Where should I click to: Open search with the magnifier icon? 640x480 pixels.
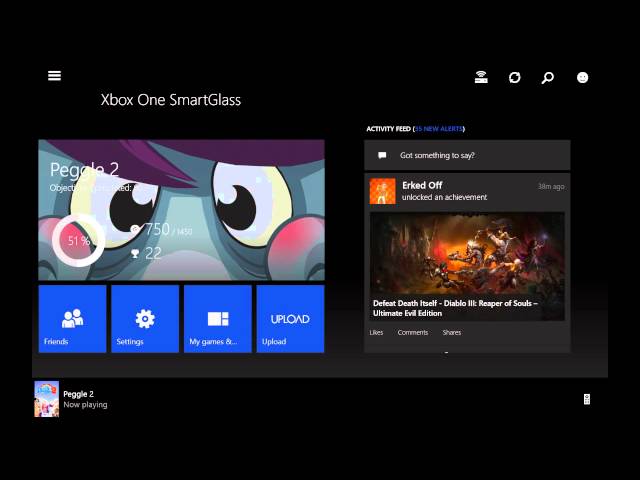548,78
